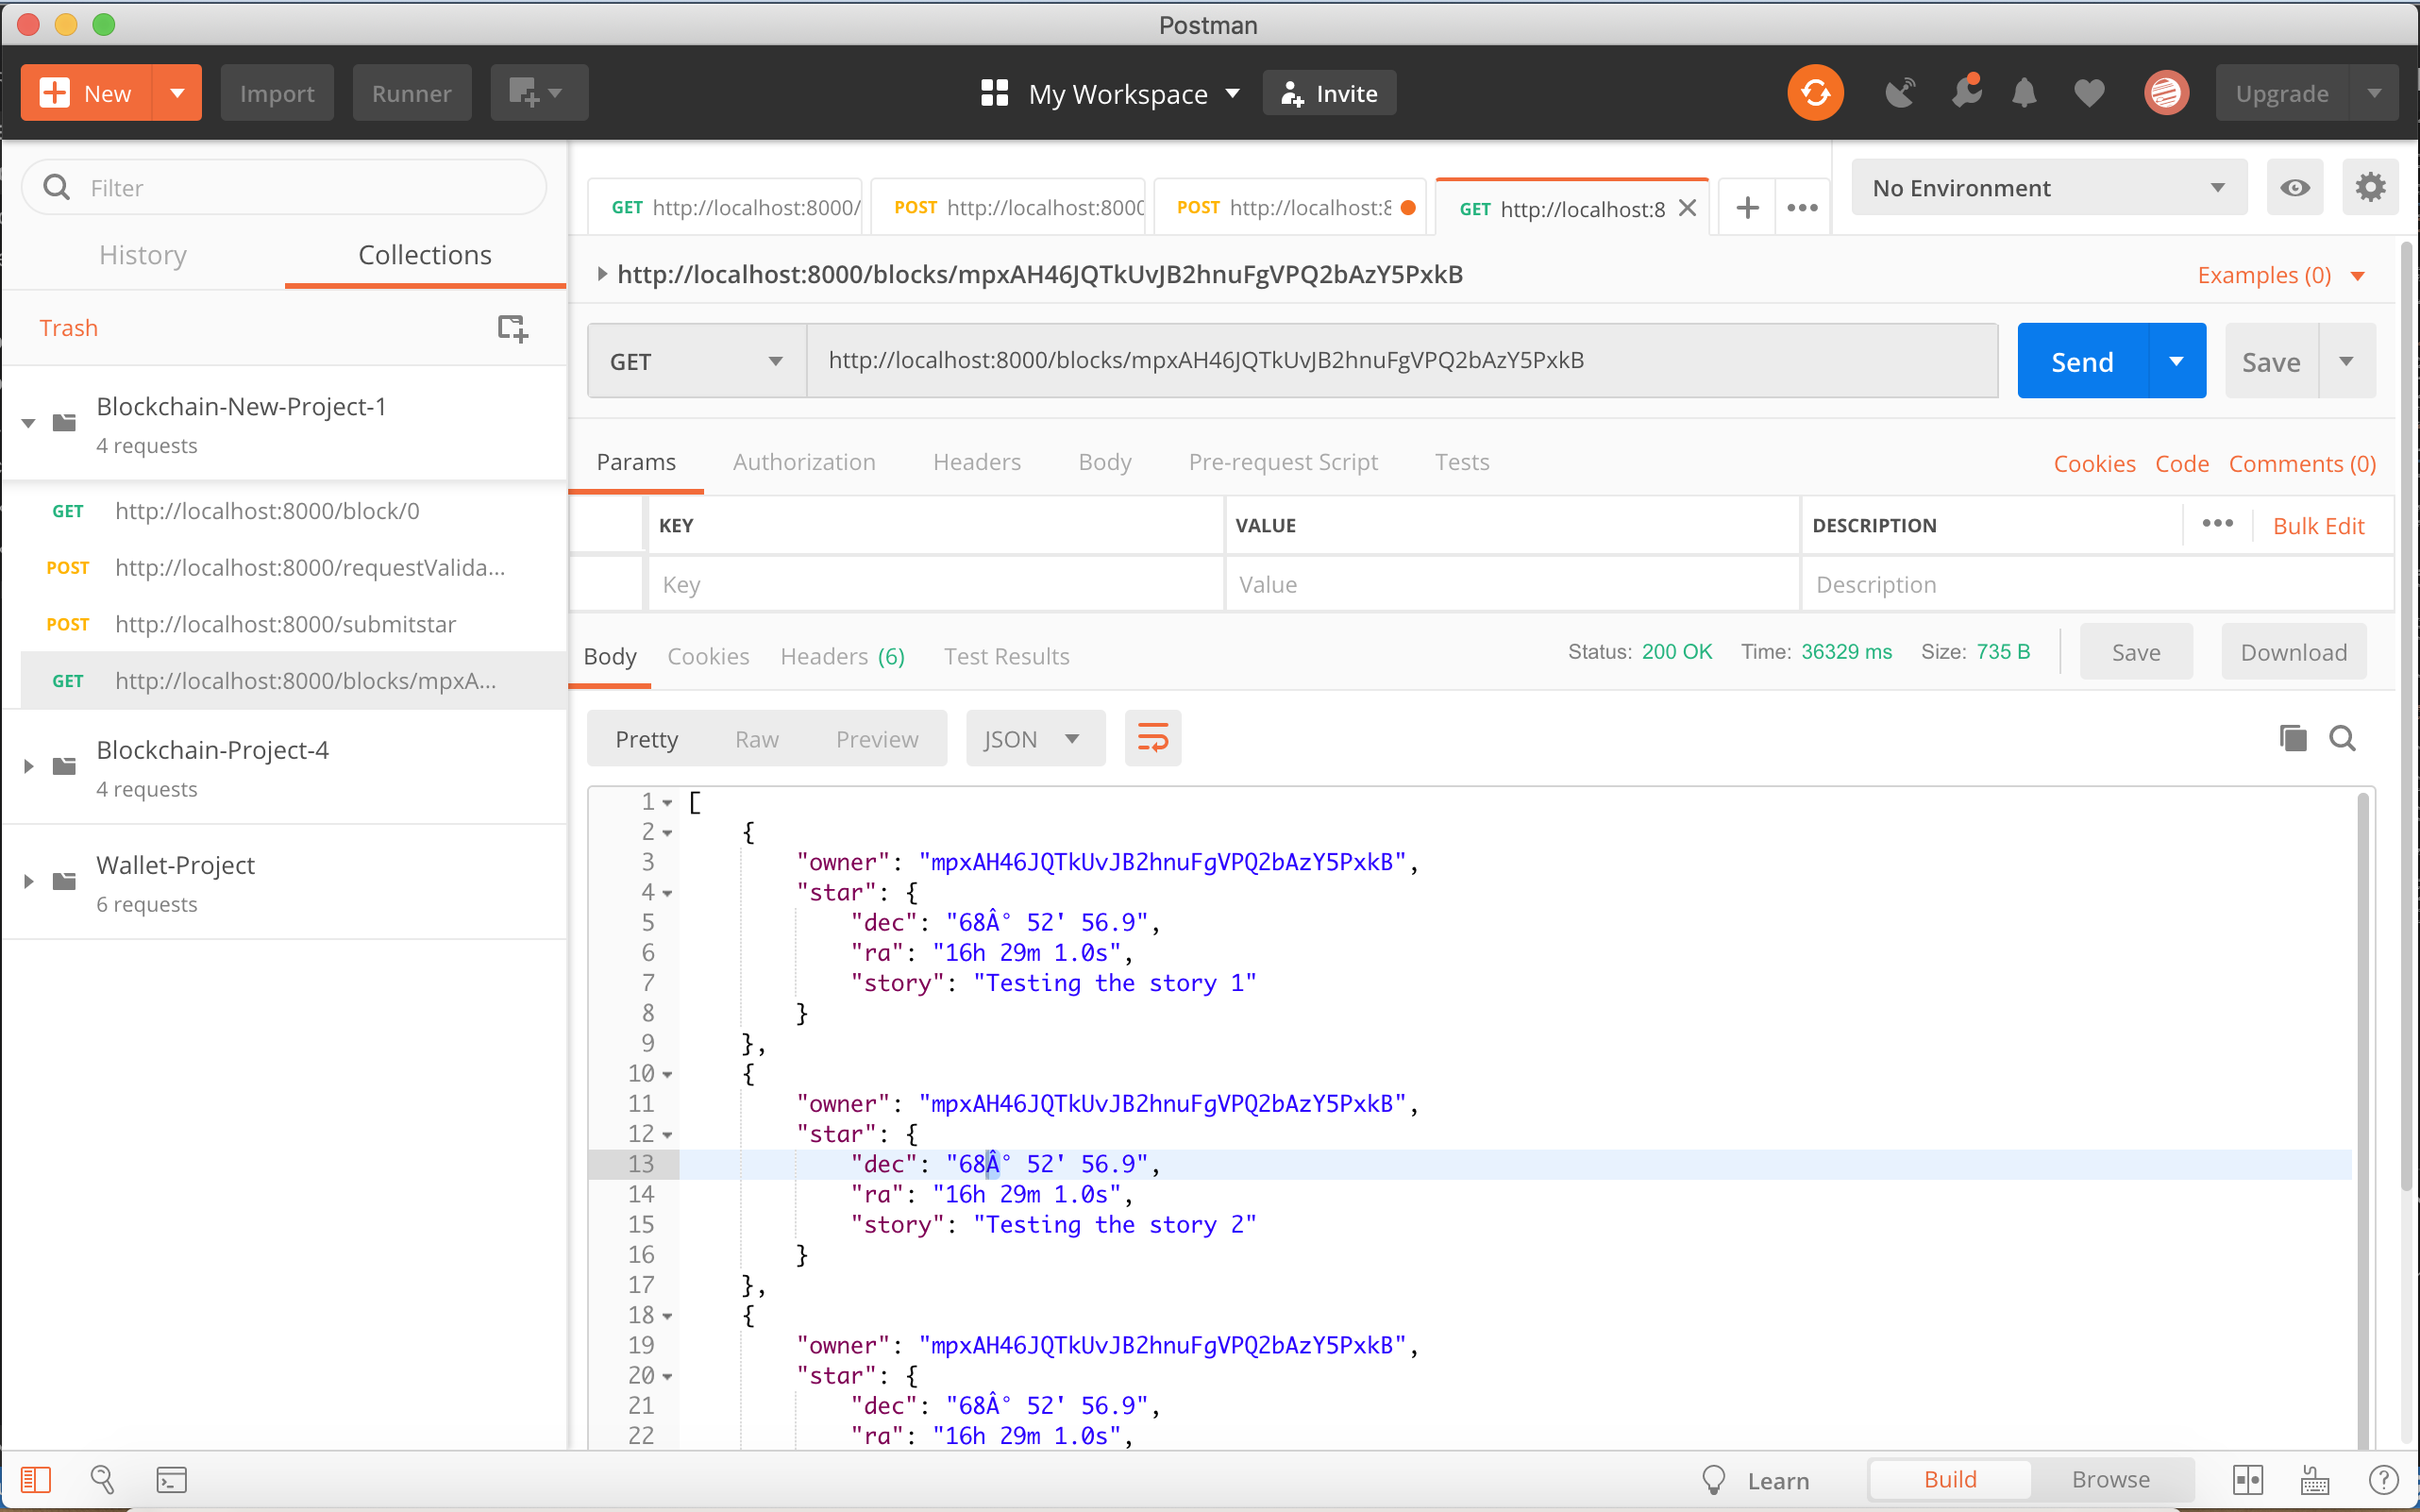
Task: Toggle environment quick look eye
Action: pyautogui.click(x=2294, y=188)
